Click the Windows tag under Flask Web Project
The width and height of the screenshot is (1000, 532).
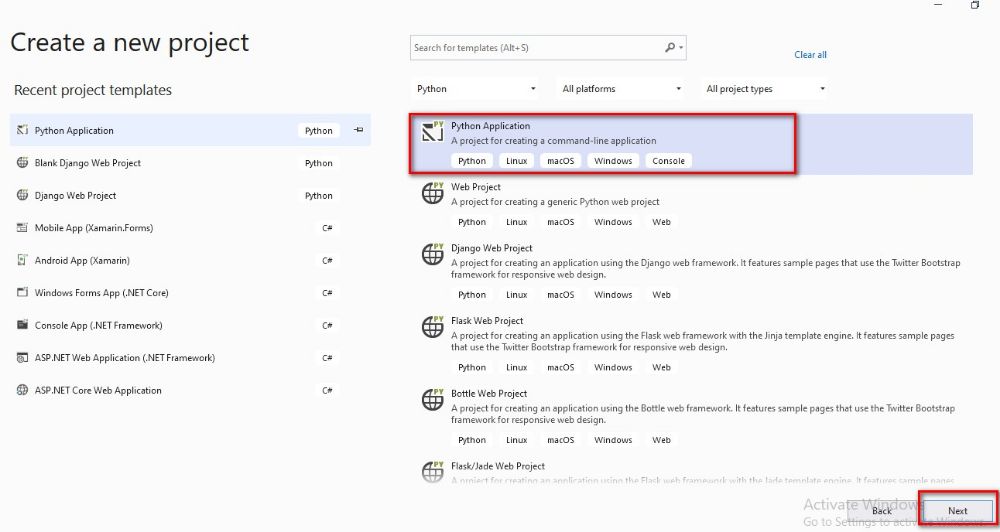point(613,367)
